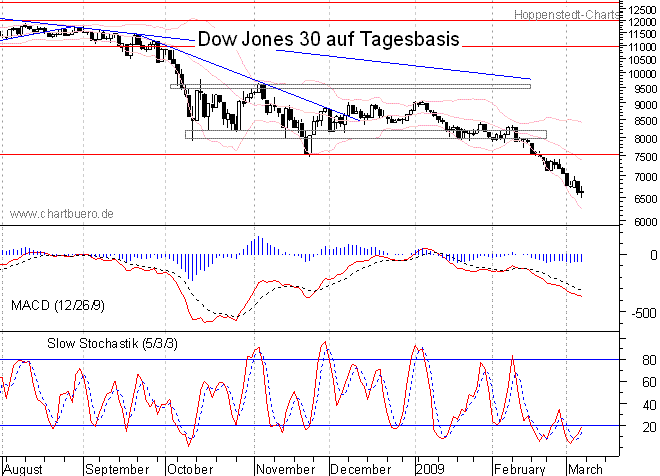Jump to October on the time axis
The height and width of the screenshot is (476, 660).
[x=191, y=468]
